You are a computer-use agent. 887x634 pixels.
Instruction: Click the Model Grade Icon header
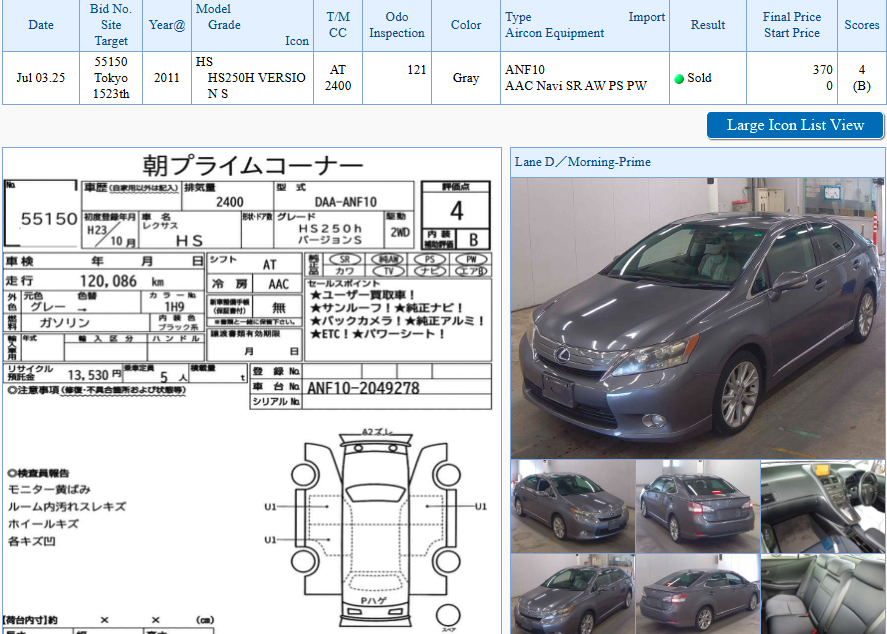pyautogui.click(x=252, y=25)
